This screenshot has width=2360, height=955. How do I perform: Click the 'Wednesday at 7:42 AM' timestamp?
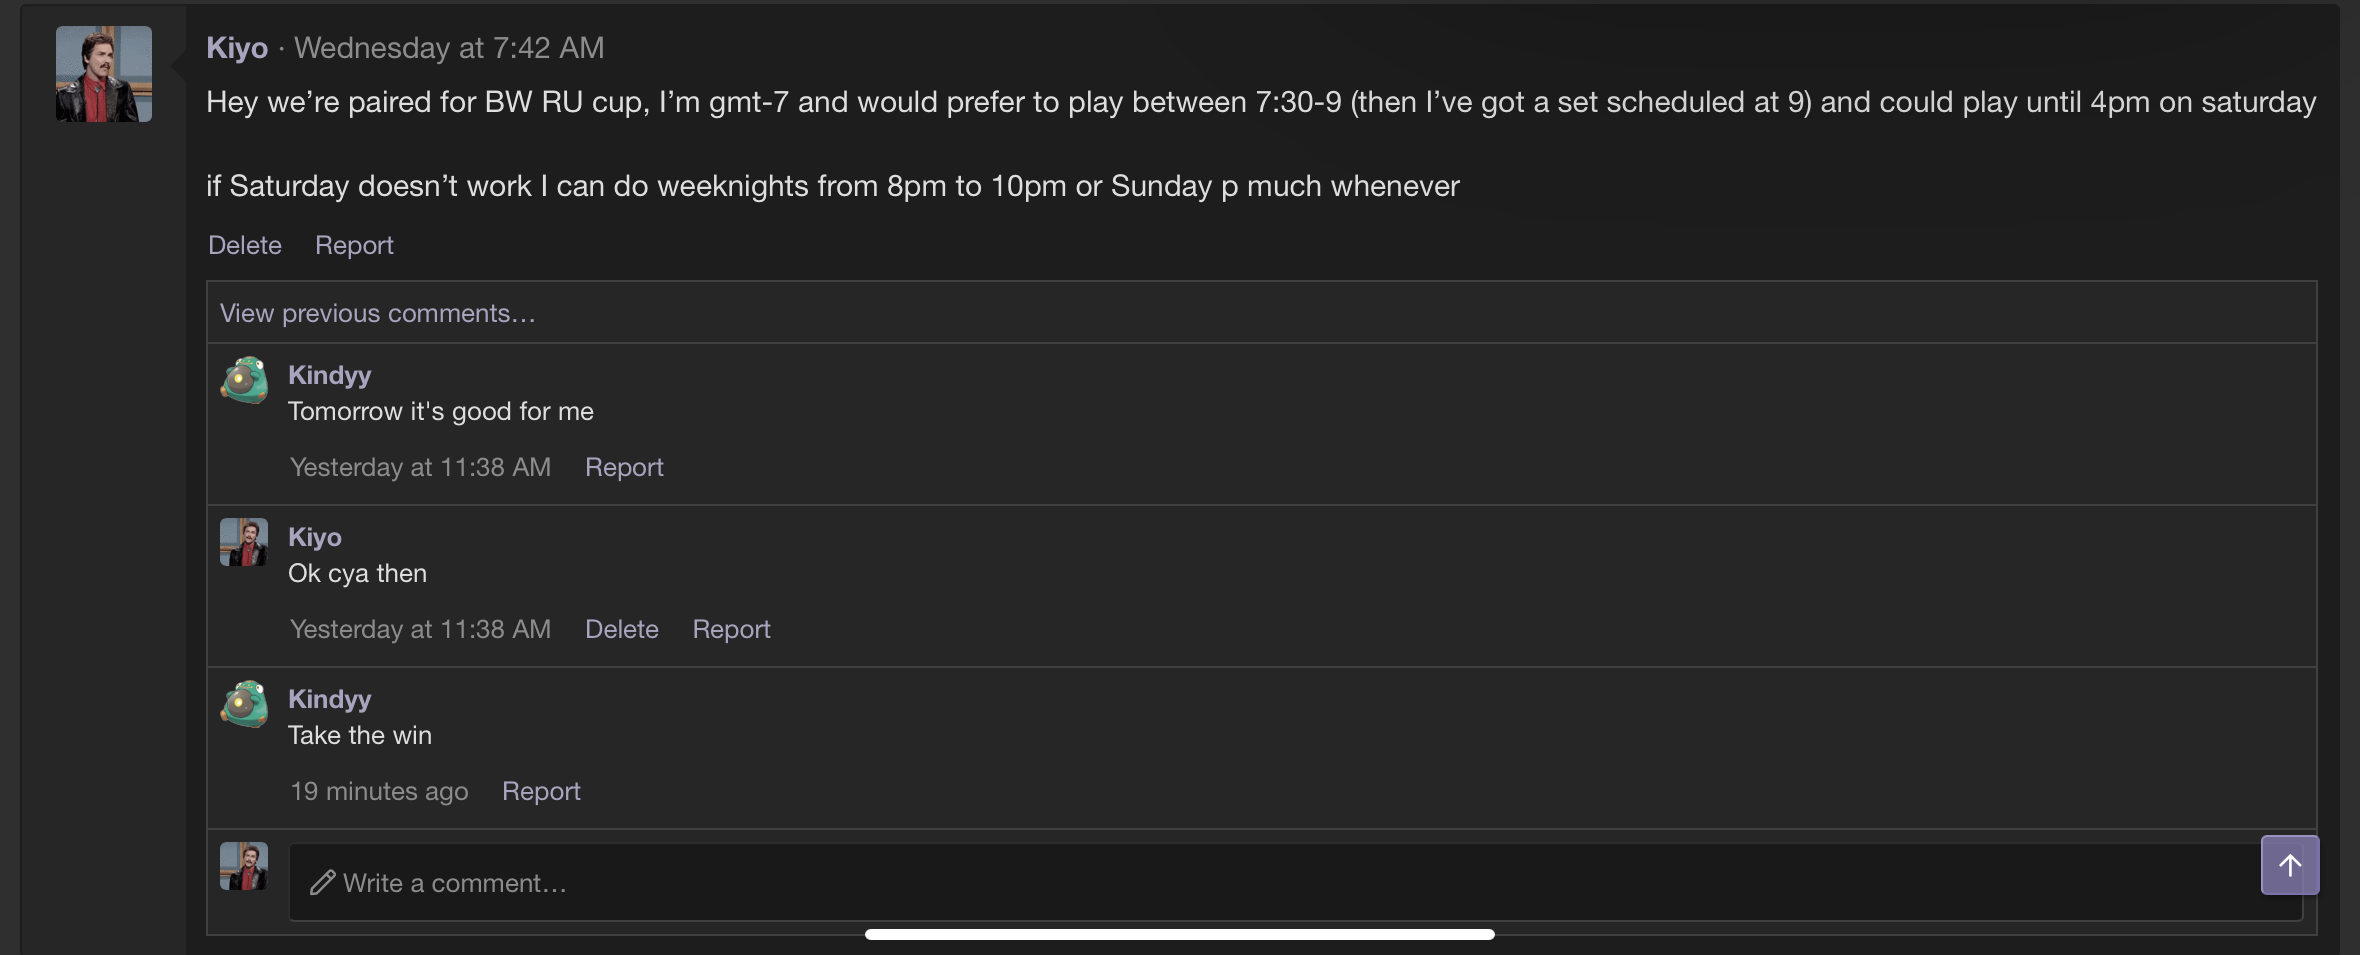[449, 48]
